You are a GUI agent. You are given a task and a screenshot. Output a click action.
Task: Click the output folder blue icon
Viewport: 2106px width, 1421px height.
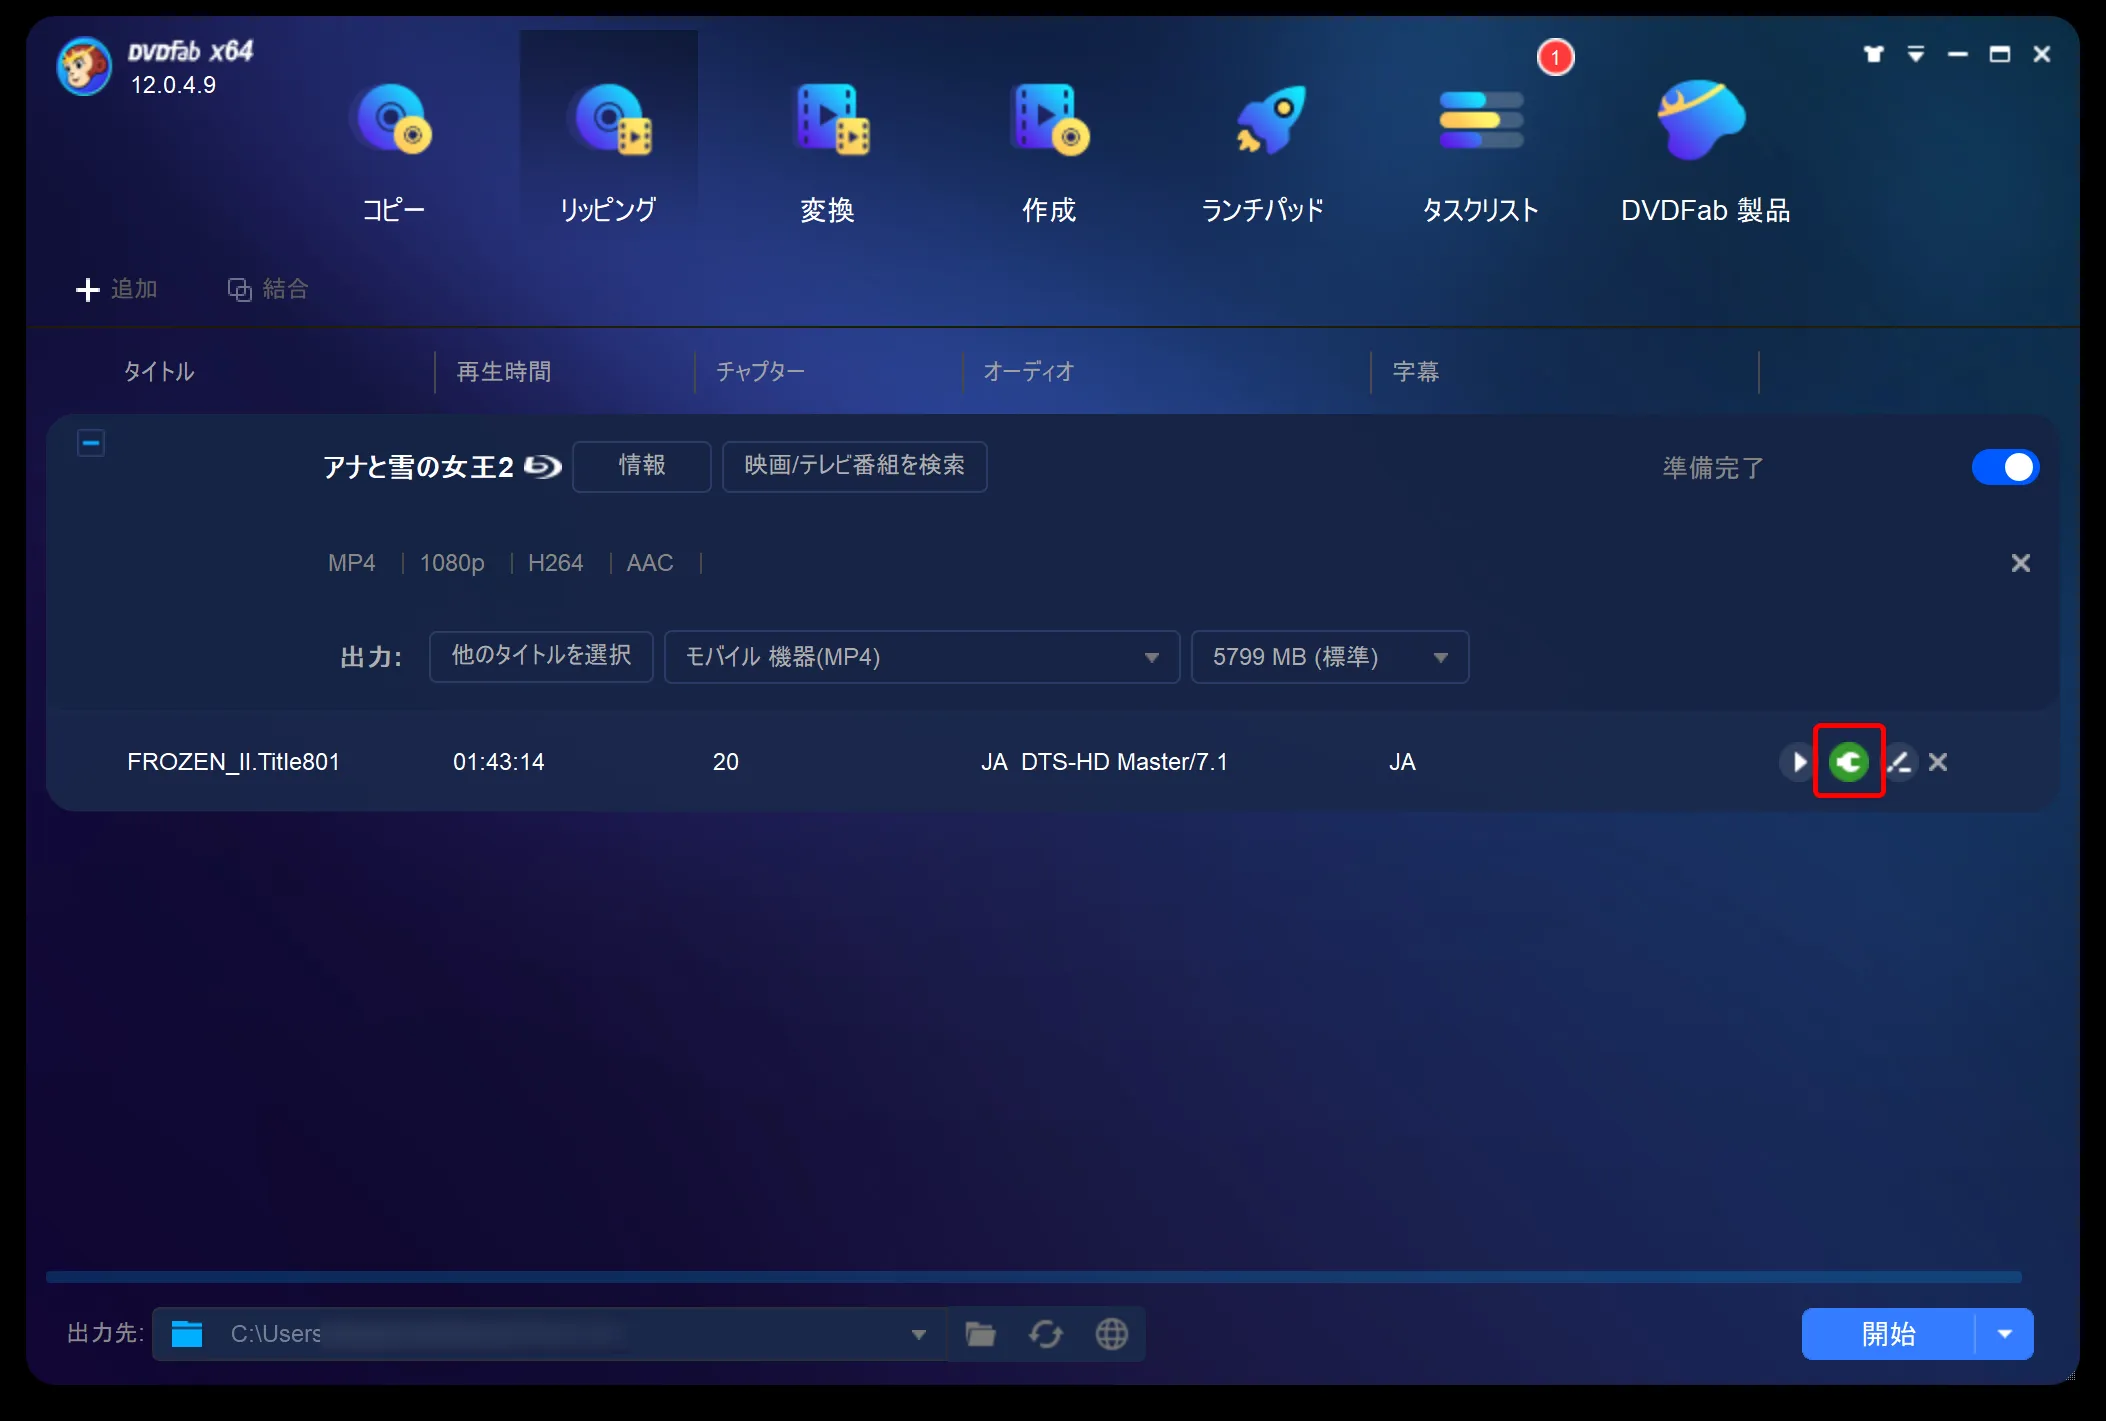pyautogui.click(x=187, y=1334)
